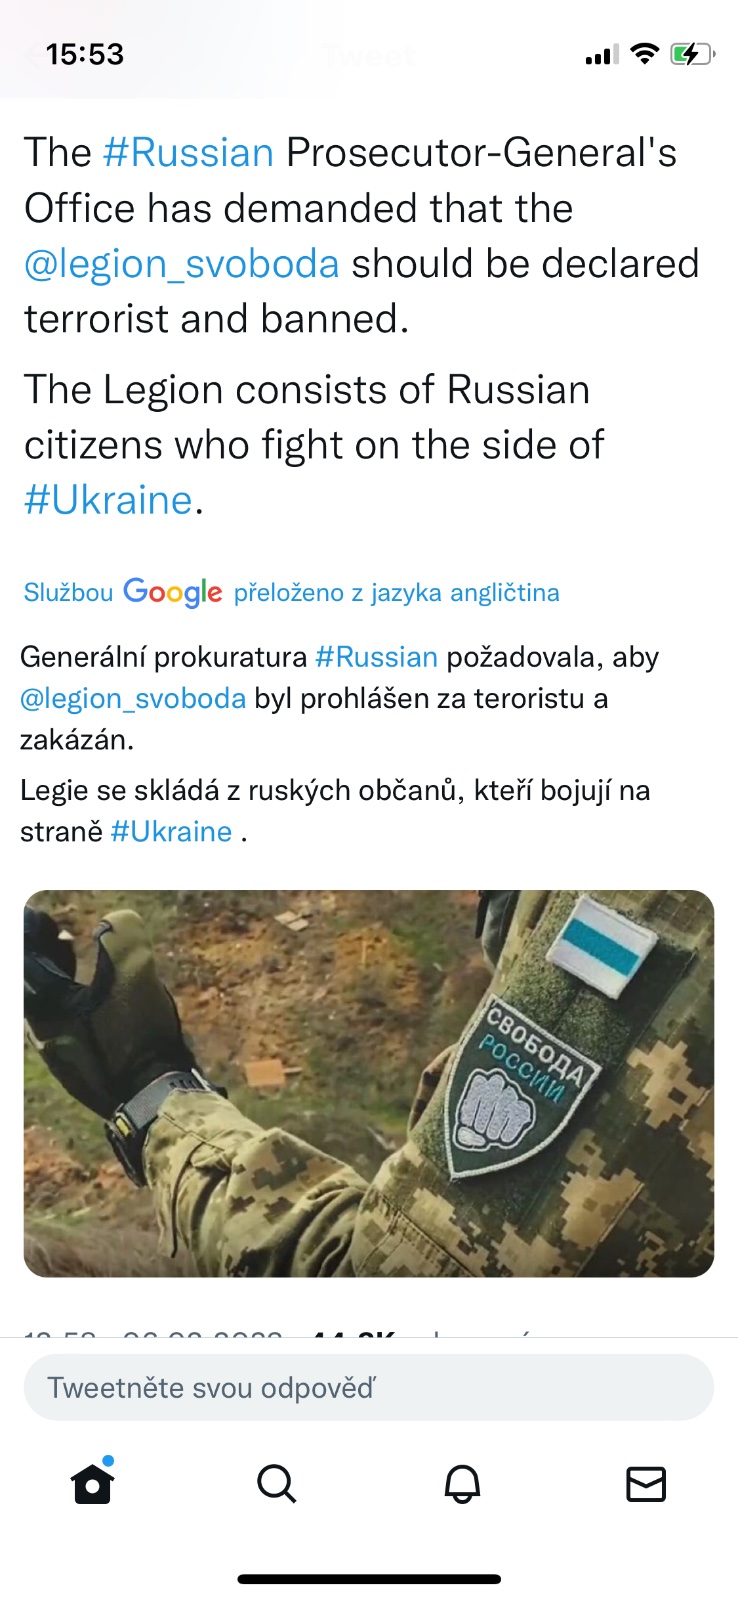Open the Notifications bell tab
This screenshot has height=1600, width=738.
coord(462,1484)
